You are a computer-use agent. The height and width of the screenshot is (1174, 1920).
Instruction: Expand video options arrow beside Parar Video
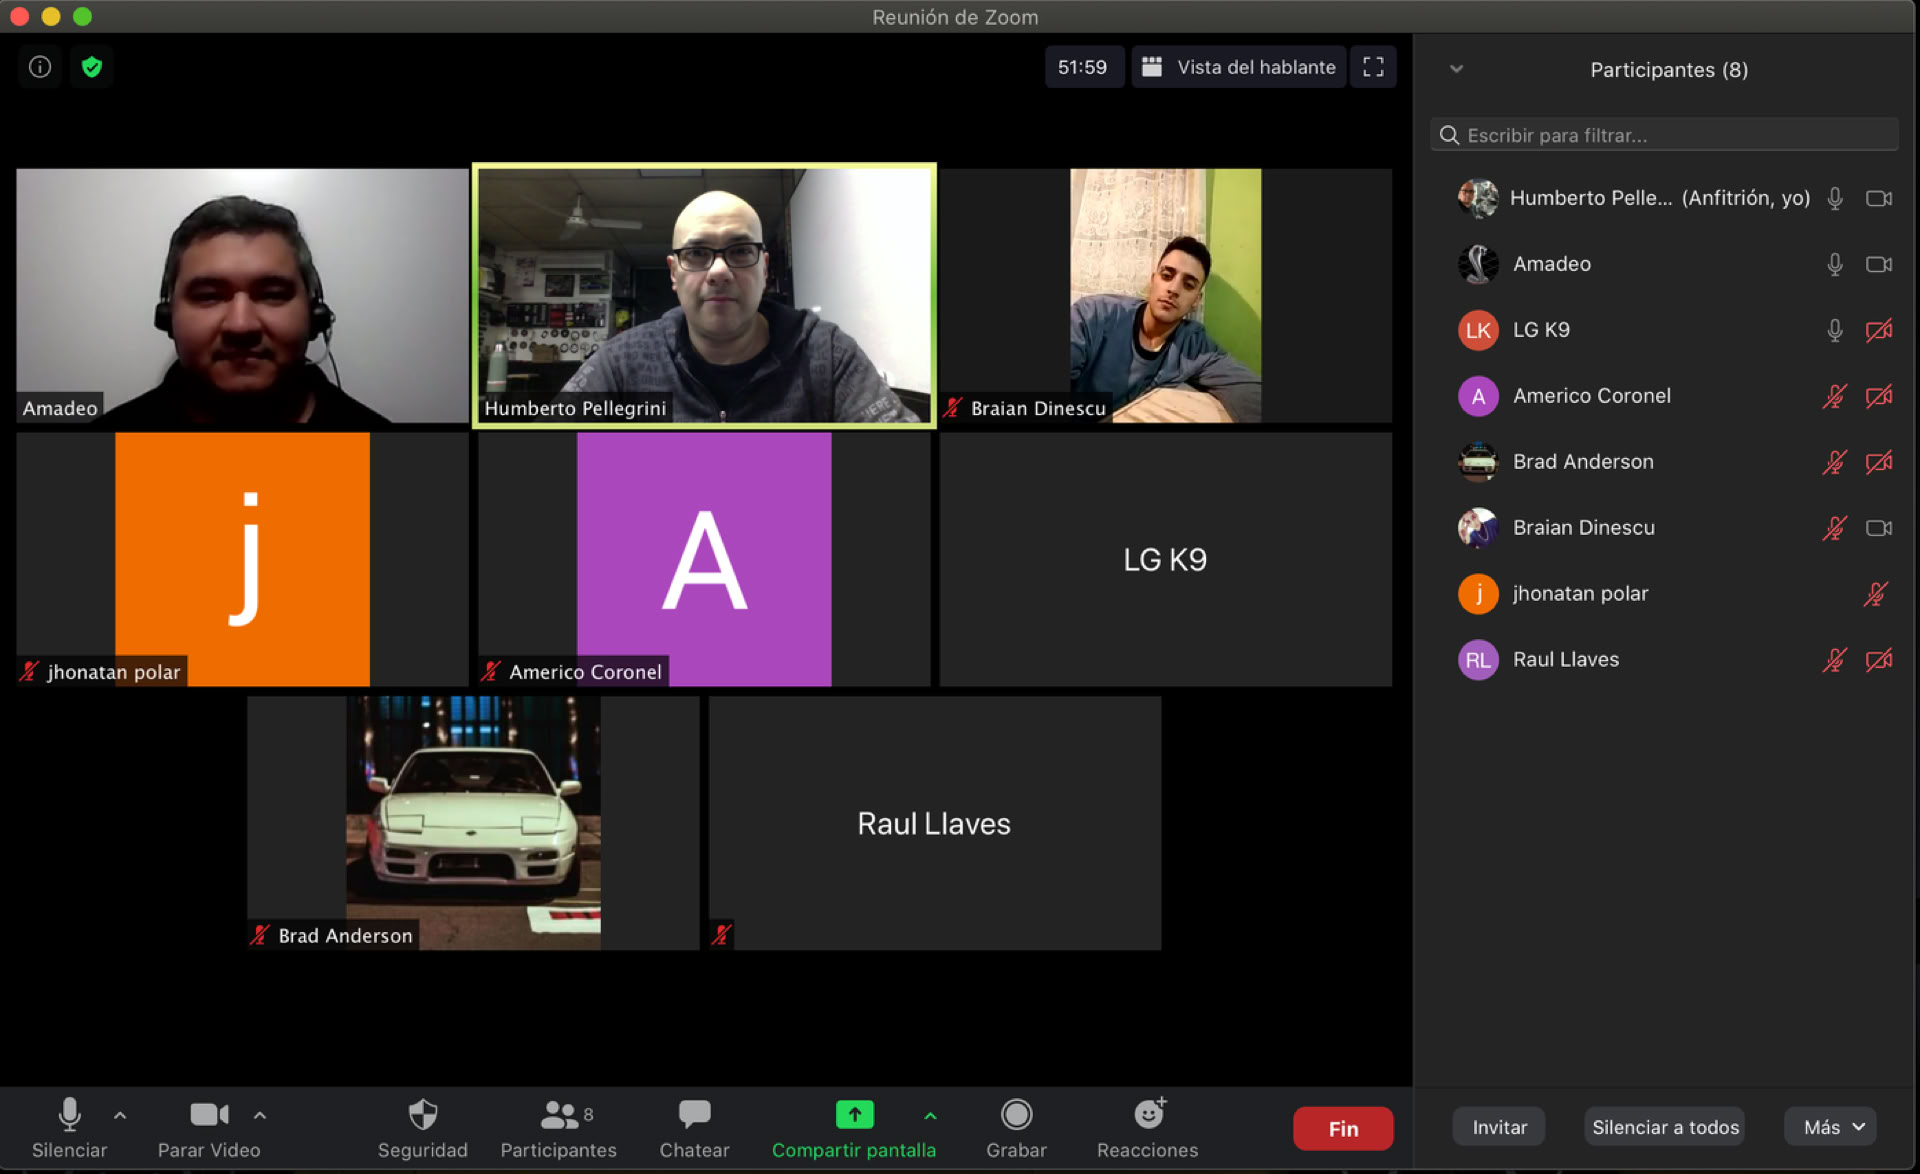pyautogui.click(x=260, y=1114)
